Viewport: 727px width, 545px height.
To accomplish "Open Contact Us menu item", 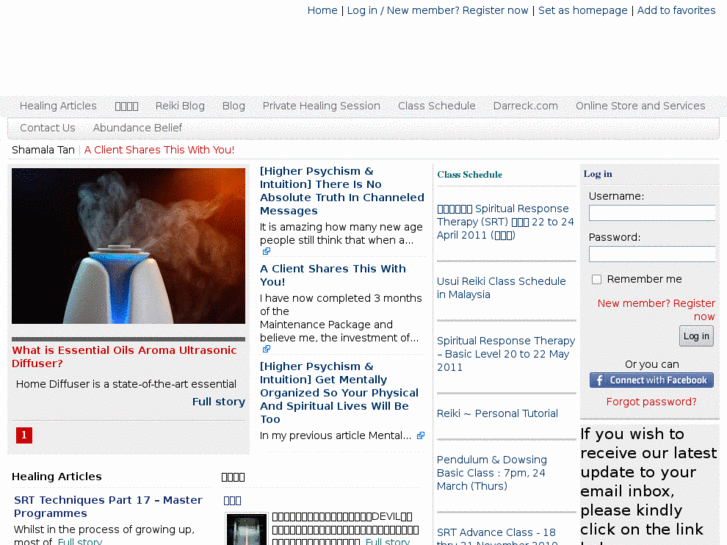I will [47, 128].
